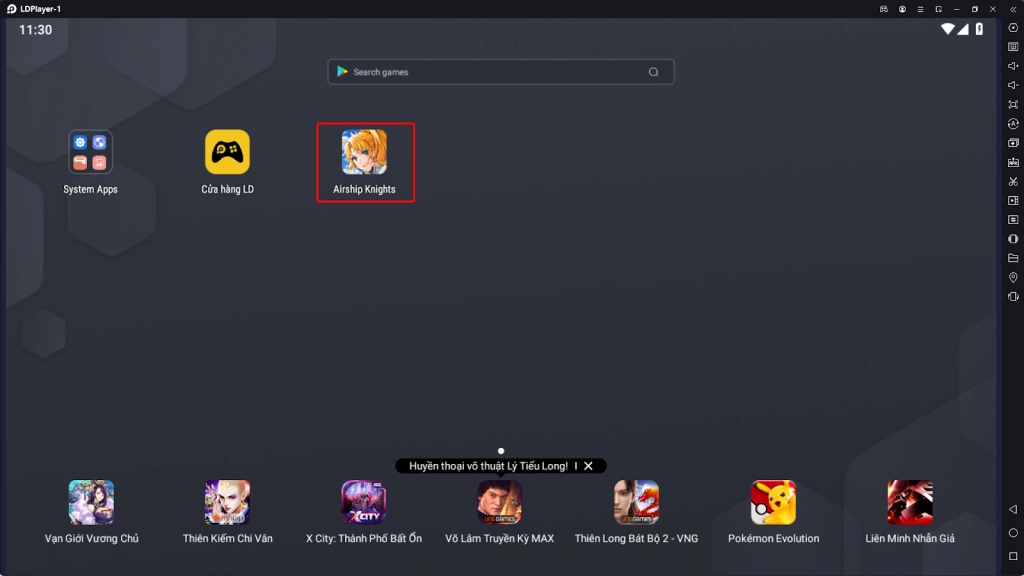Open LDPlayer settings hexagon icon in sidebar
The image size is (1024, 576).
click(1013, 28)
